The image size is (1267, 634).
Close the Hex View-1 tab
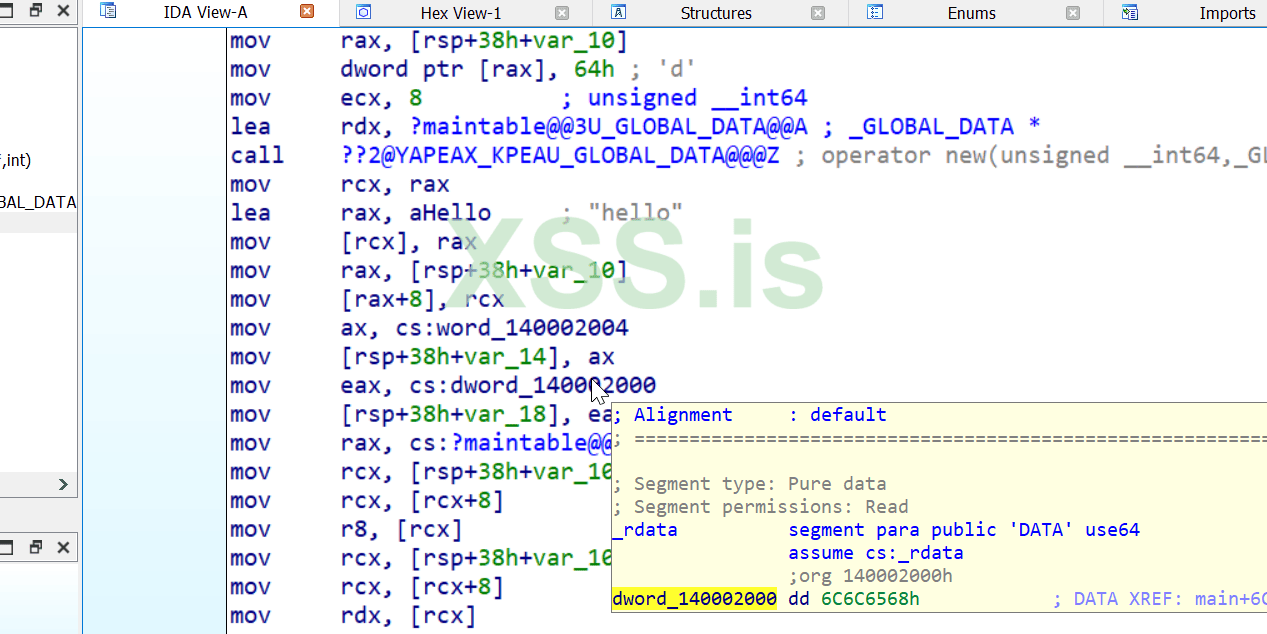[x=562, y=13]
